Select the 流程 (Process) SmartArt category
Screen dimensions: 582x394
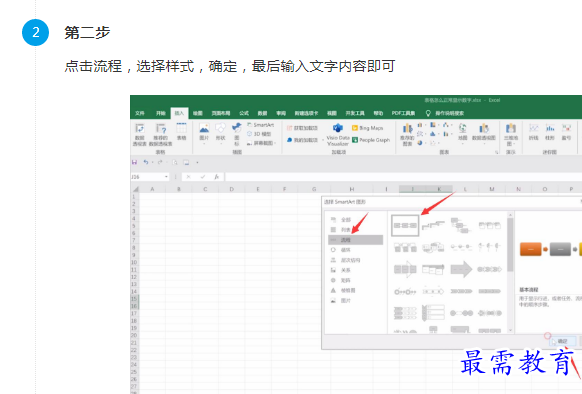pyautogui.click(x=356, y=240)
